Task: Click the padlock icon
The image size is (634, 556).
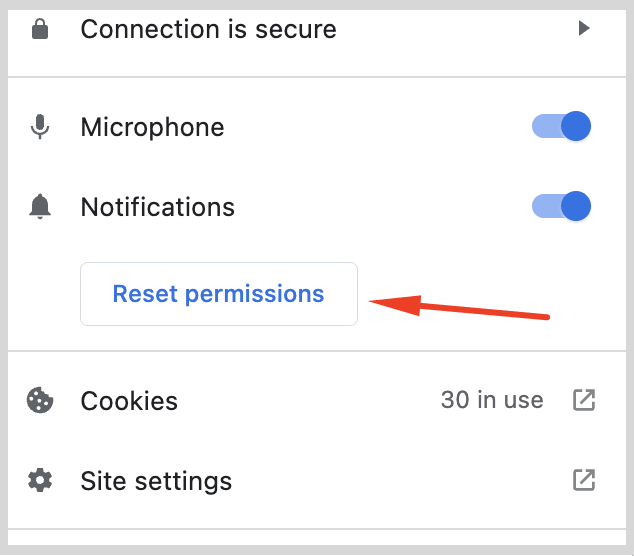Action: click(40, 29)
